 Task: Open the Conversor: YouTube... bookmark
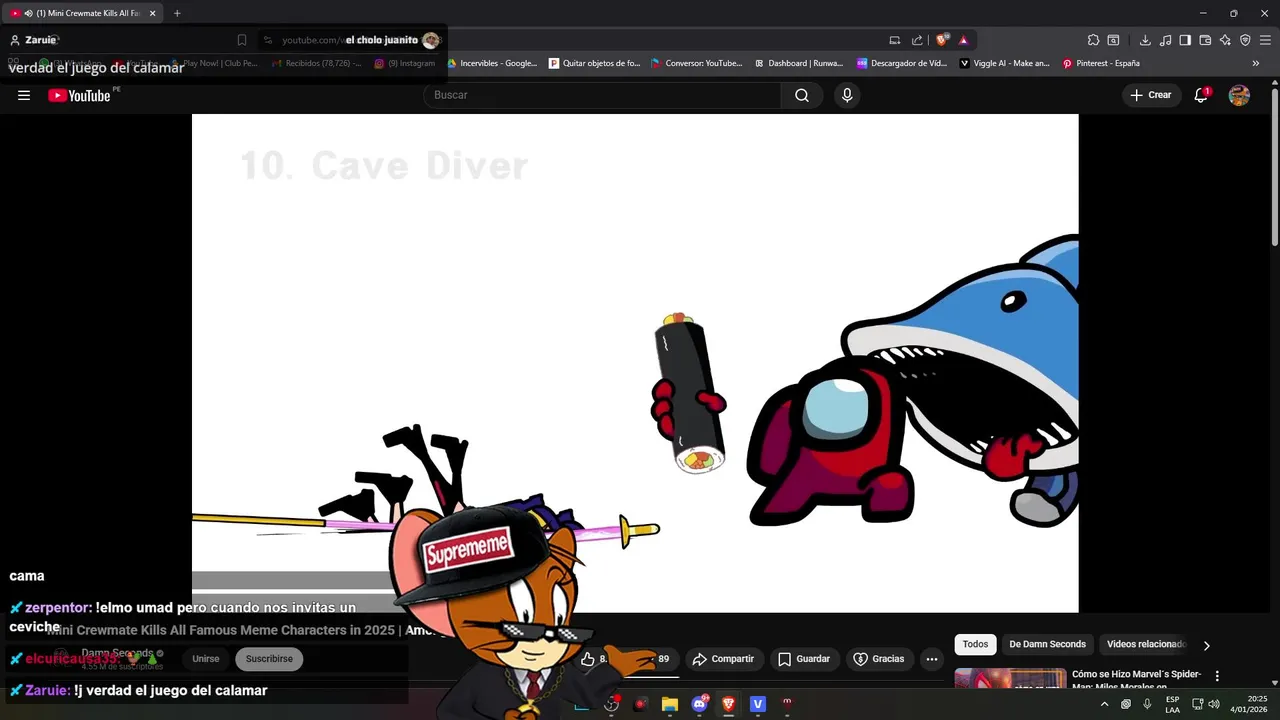coord(697,63)
